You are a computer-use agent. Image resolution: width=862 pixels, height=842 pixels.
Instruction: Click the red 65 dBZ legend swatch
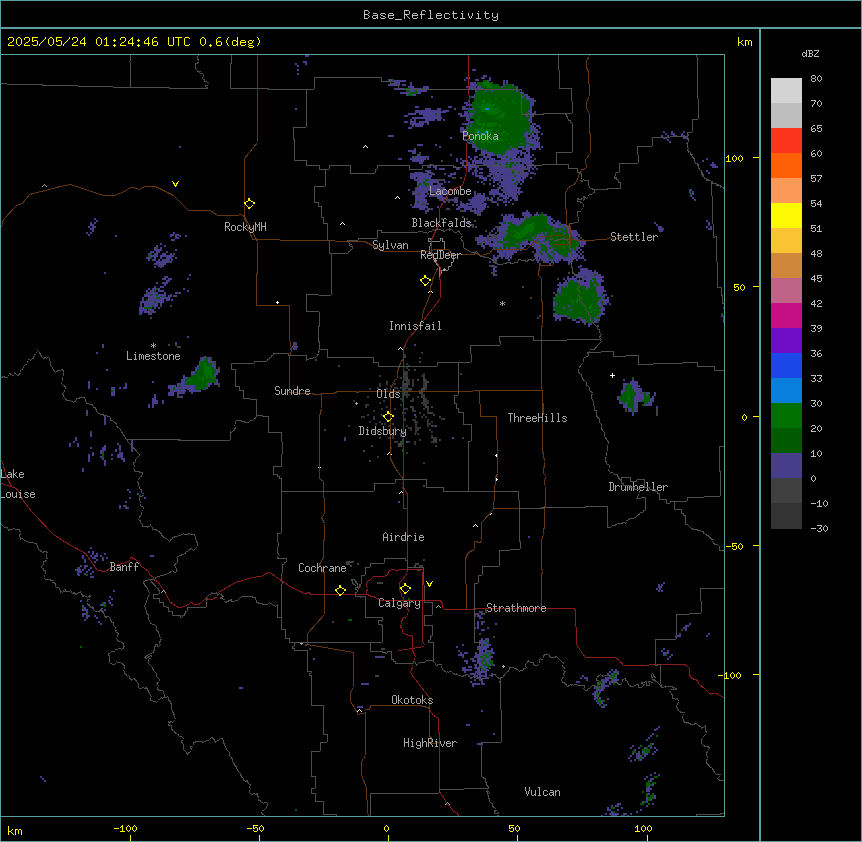786,141
